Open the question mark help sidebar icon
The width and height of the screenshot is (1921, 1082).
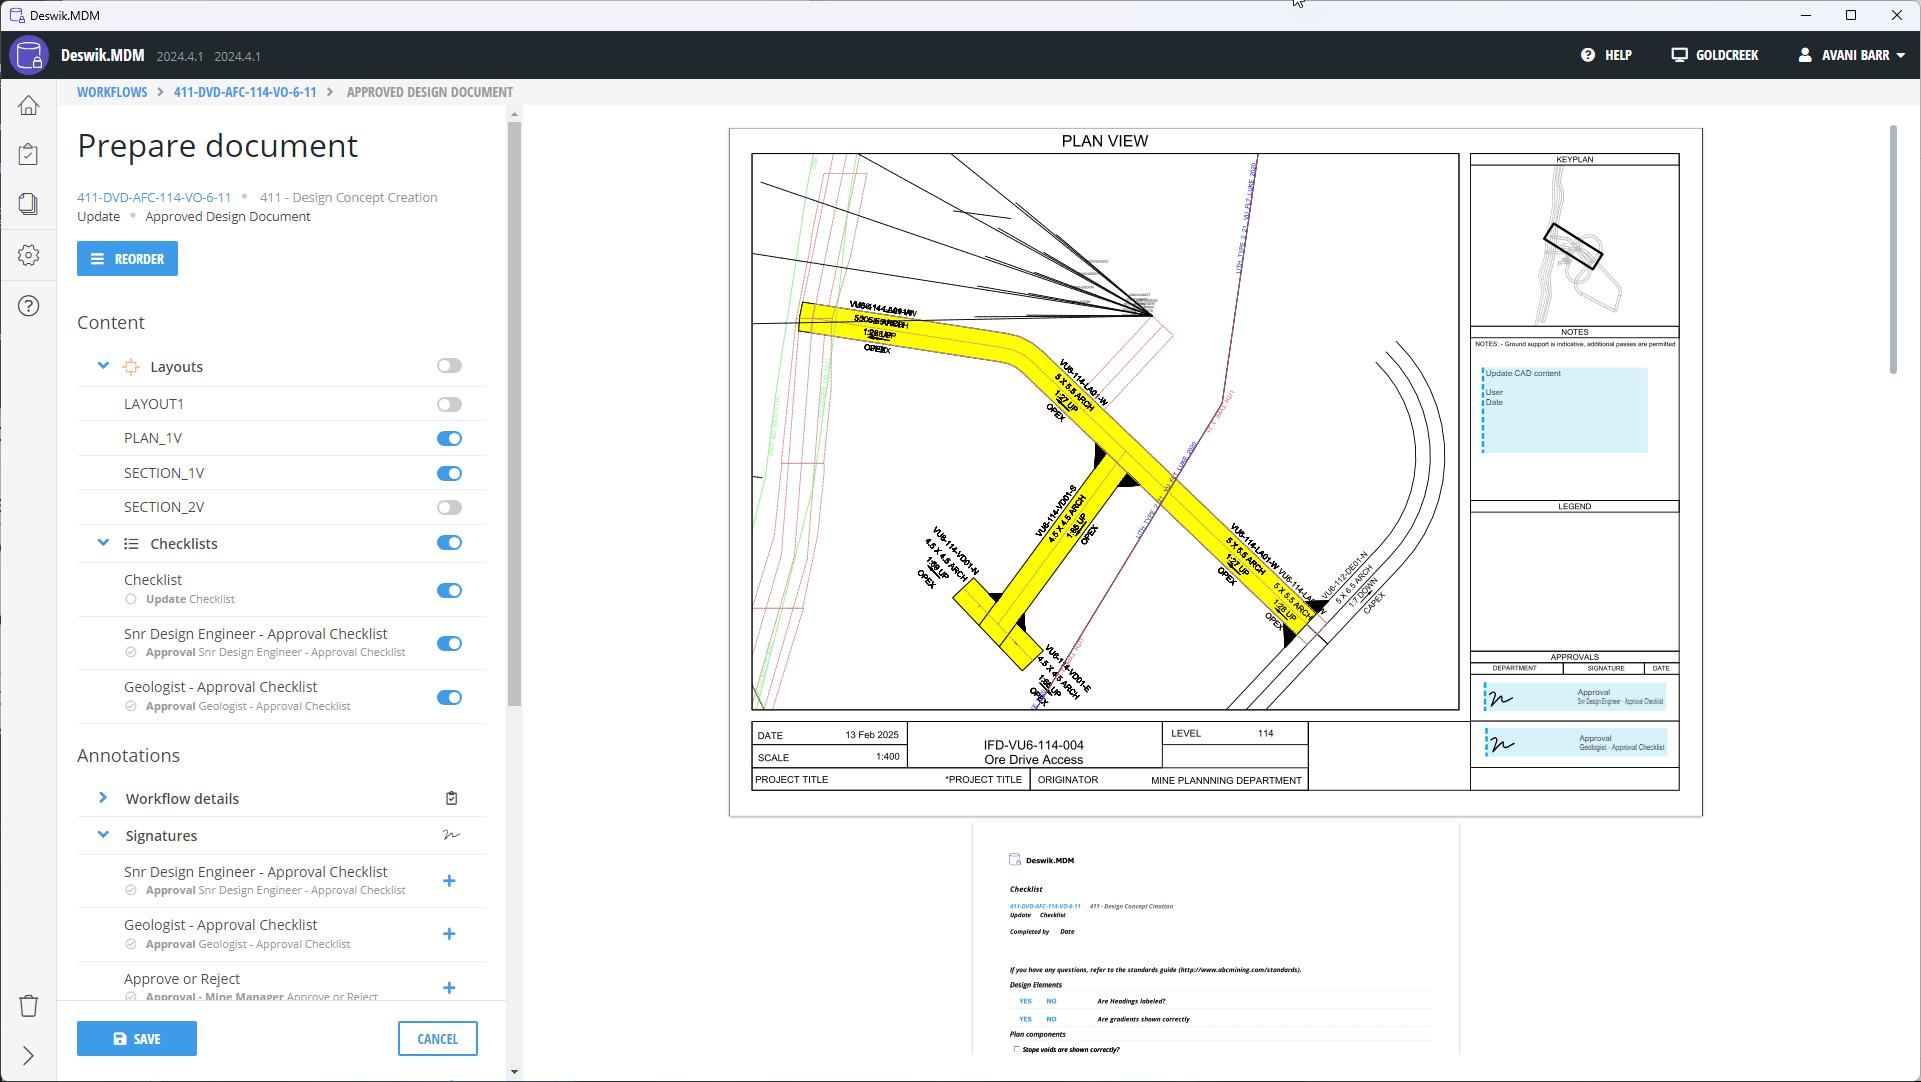pyautogui.click(x=29, y=305)
